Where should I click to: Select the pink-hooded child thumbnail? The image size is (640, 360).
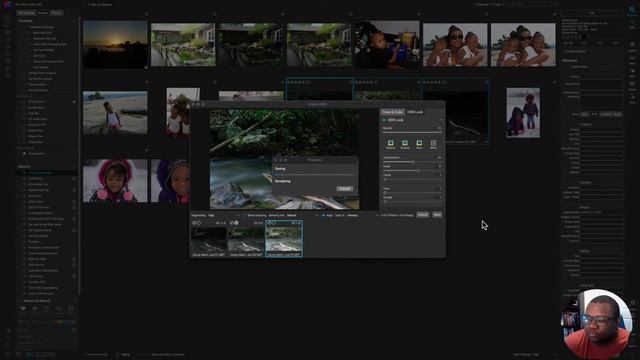click(x=115, y=181)
